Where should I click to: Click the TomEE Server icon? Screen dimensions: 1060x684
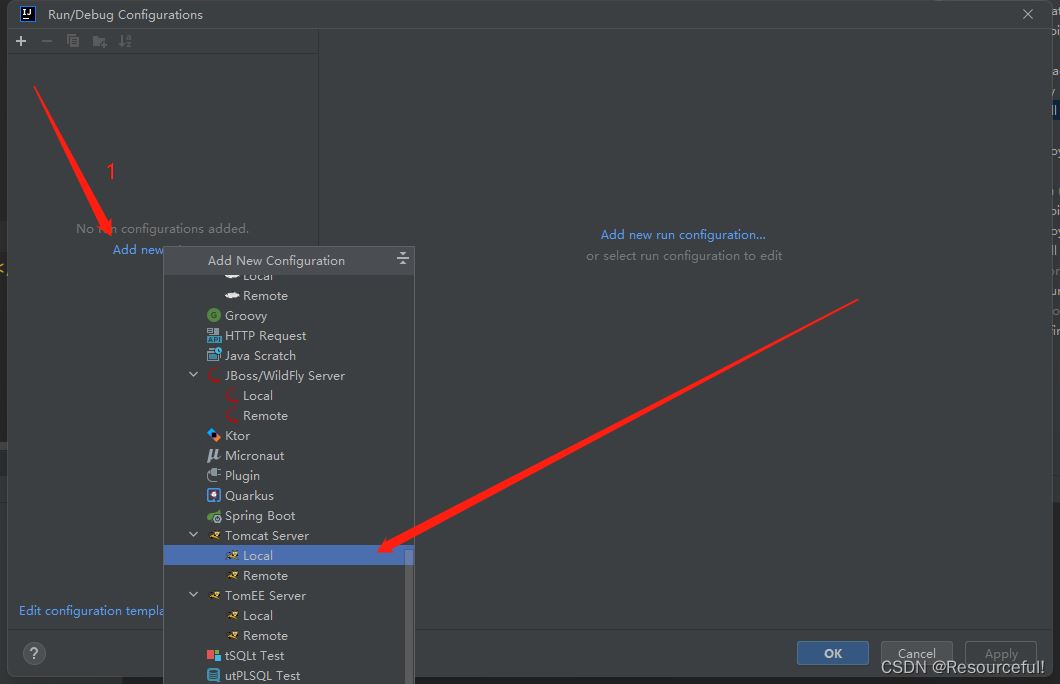click(214, 595)
